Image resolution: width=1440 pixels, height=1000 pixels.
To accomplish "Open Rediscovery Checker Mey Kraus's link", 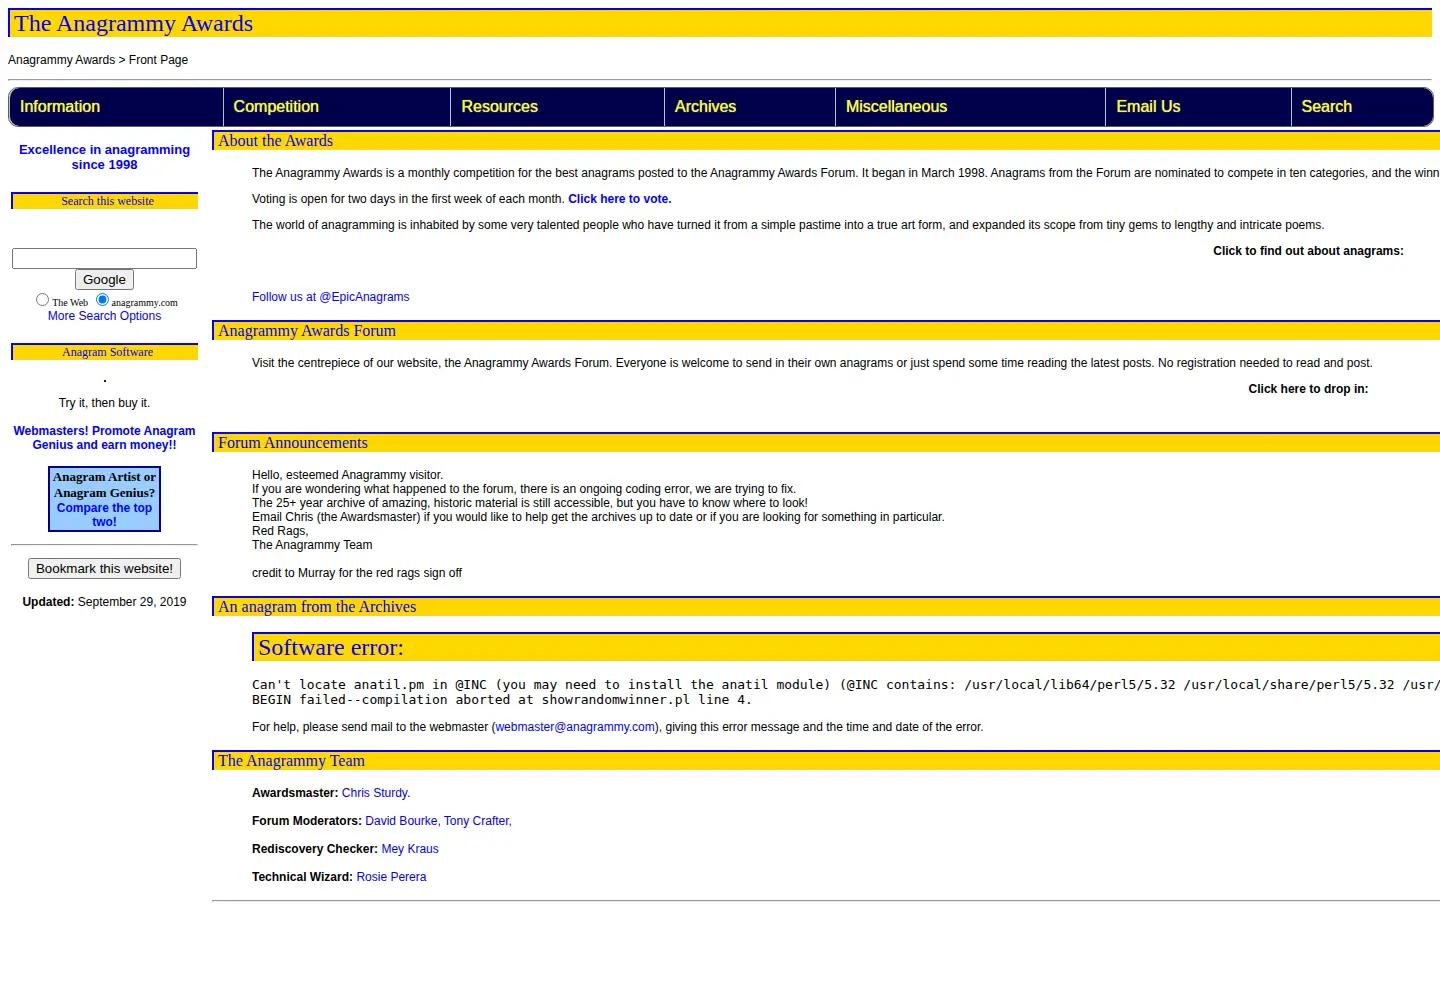I will [410, 849].
